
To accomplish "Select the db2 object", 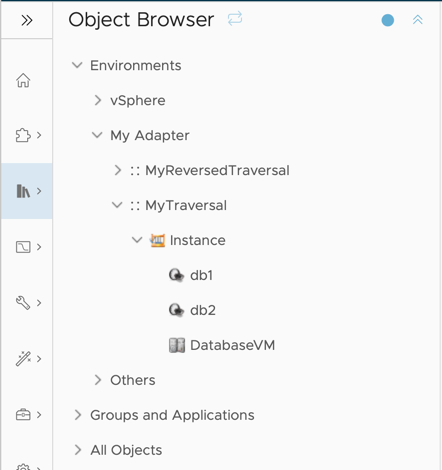I will tap(203, 310).
